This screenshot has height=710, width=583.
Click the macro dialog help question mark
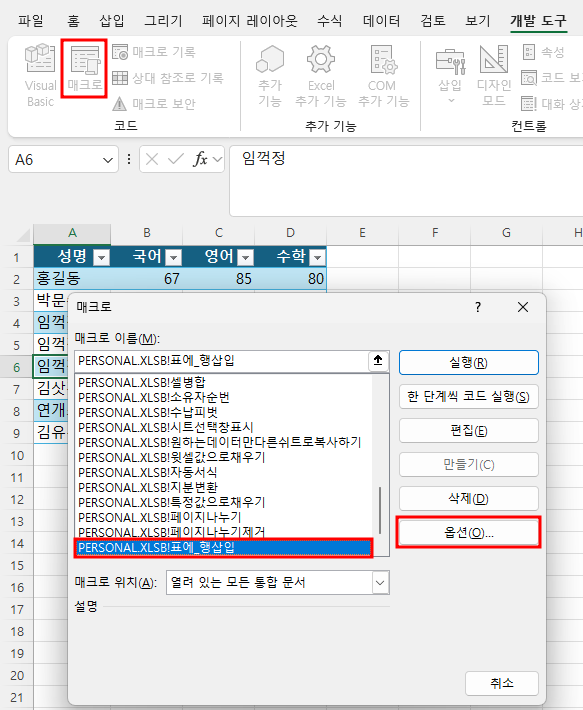[x=478, y=307]
